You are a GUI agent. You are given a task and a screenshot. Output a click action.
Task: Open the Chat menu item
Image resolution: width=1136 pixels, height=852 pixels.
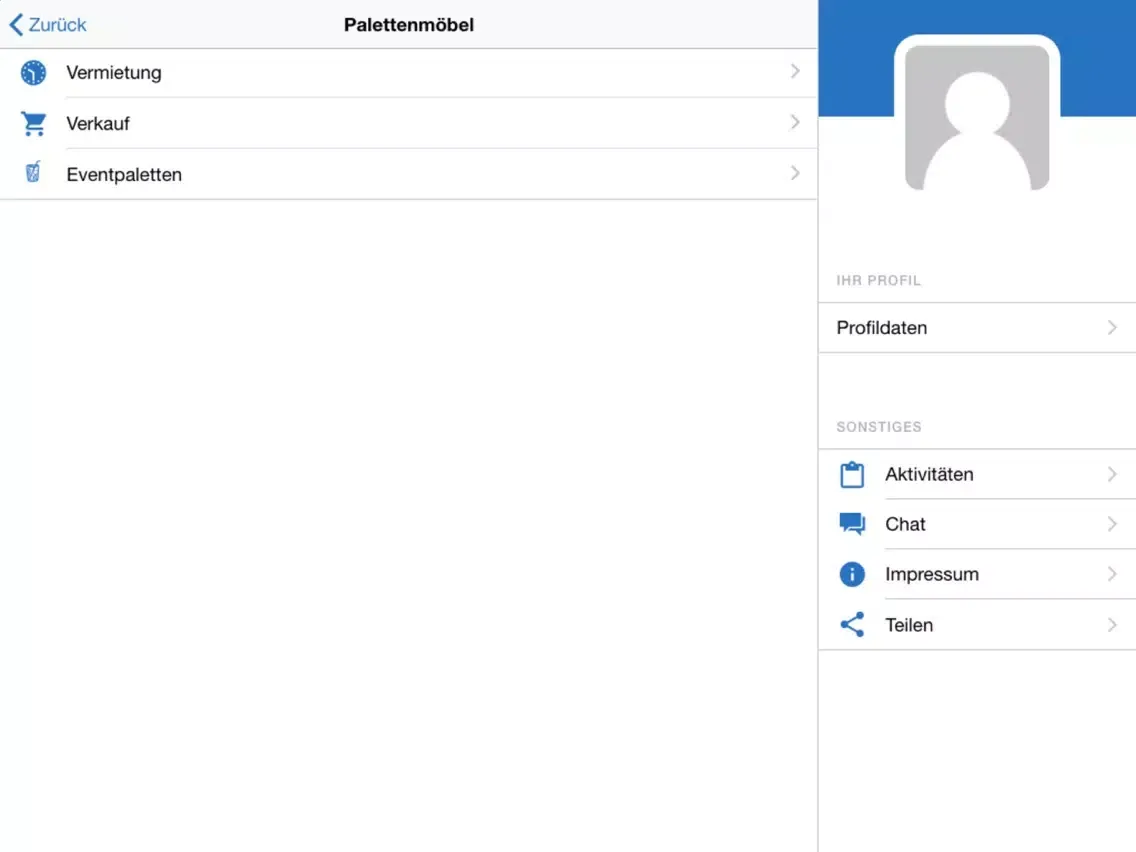point(977,524)
